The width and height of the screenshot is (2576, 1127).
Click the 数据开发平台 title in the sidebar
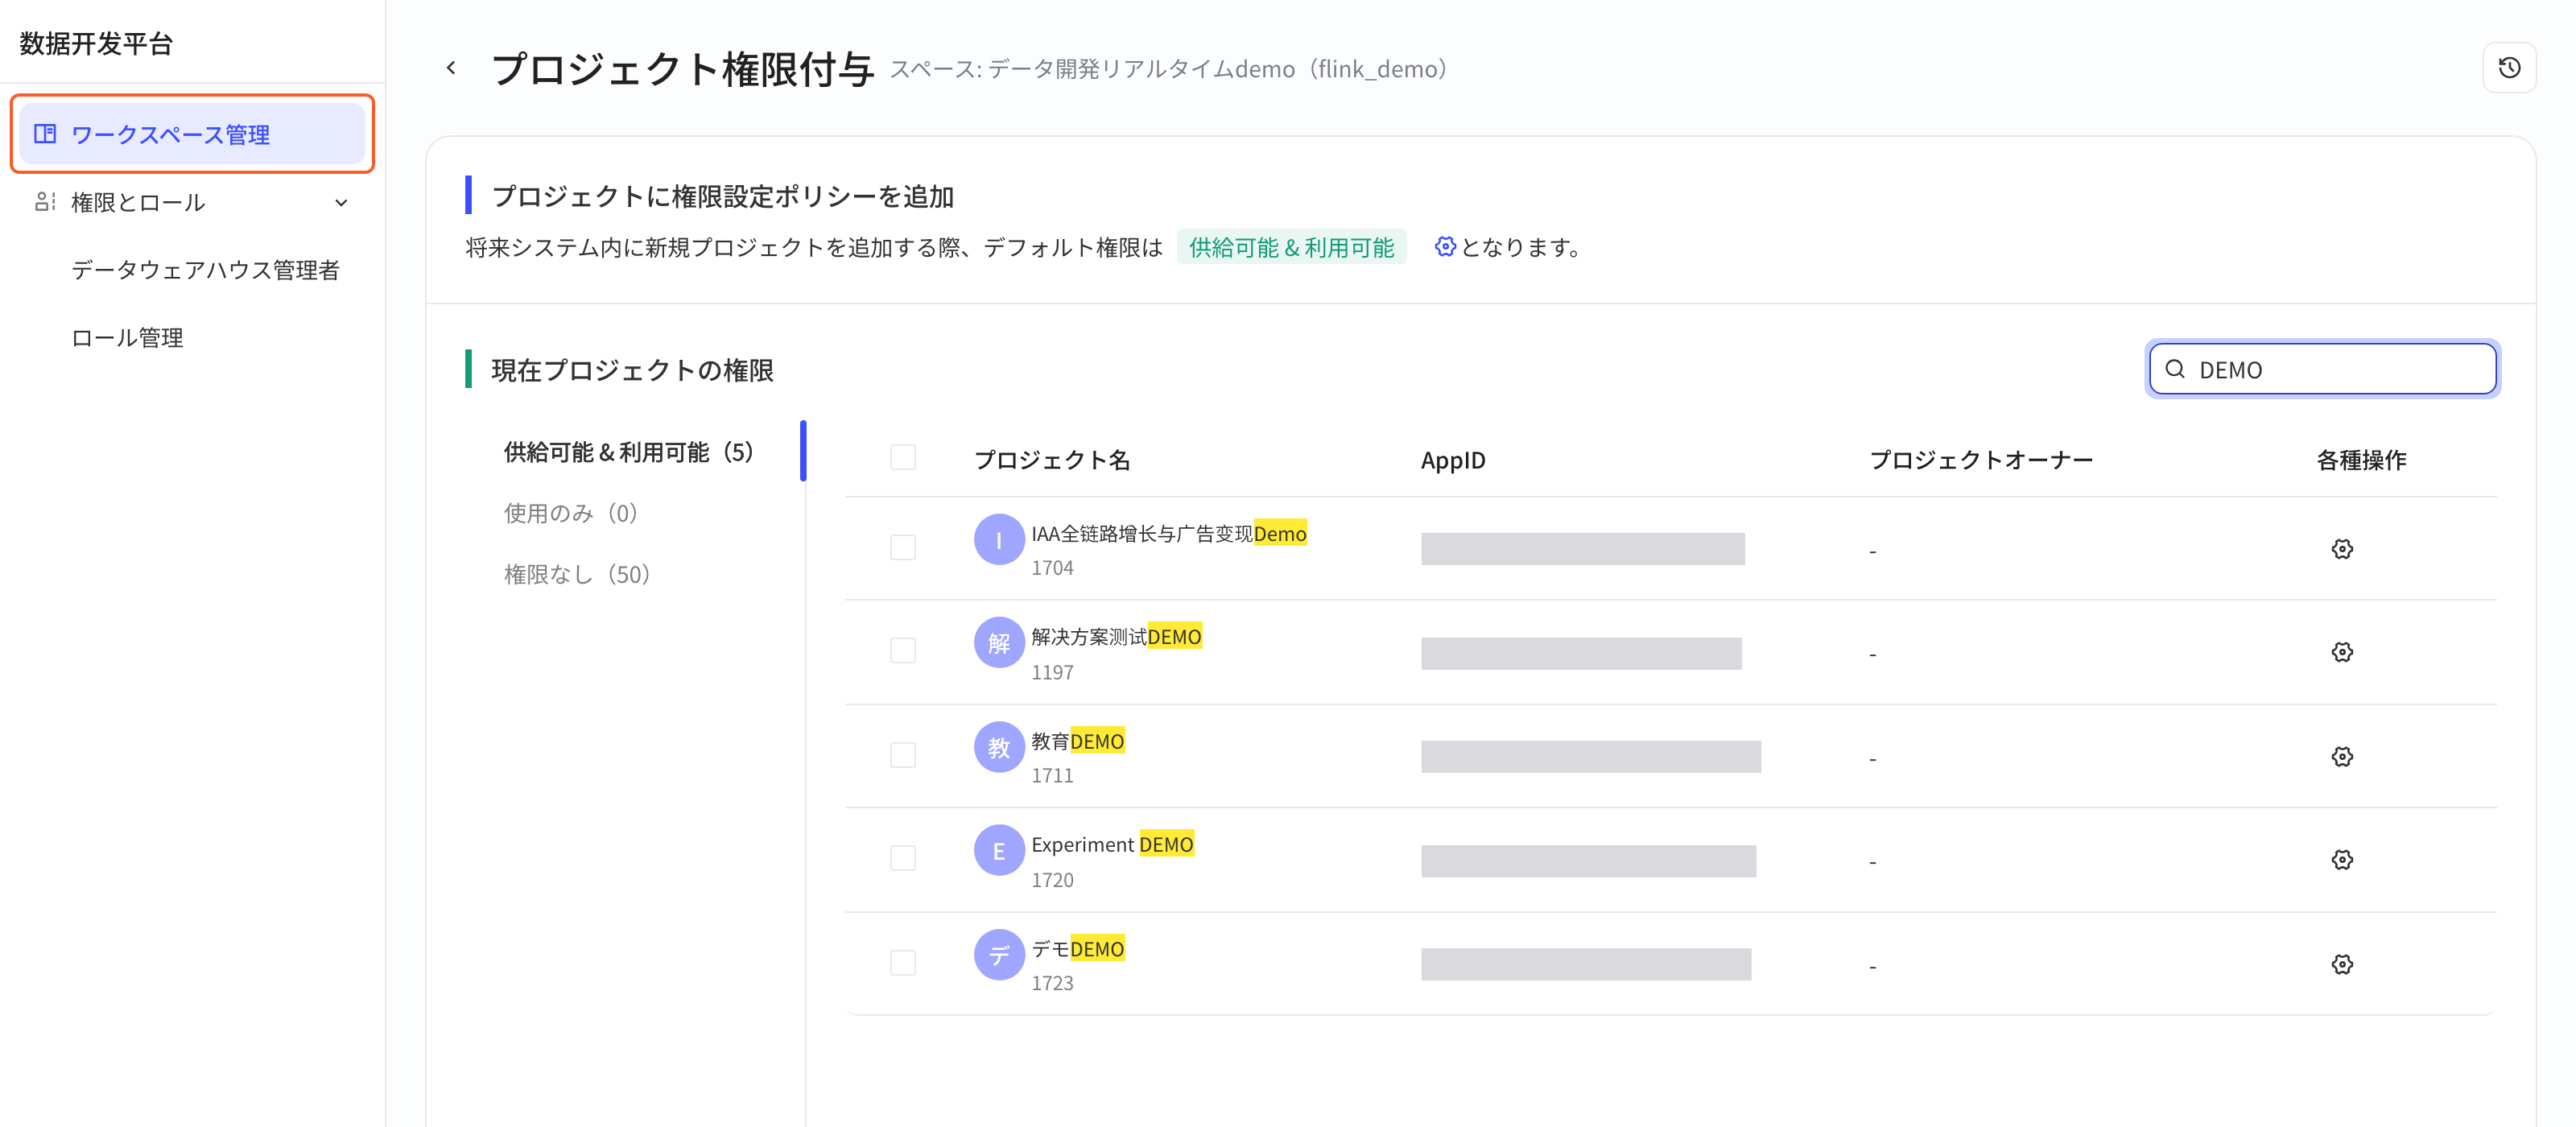(x=97, y=43)
